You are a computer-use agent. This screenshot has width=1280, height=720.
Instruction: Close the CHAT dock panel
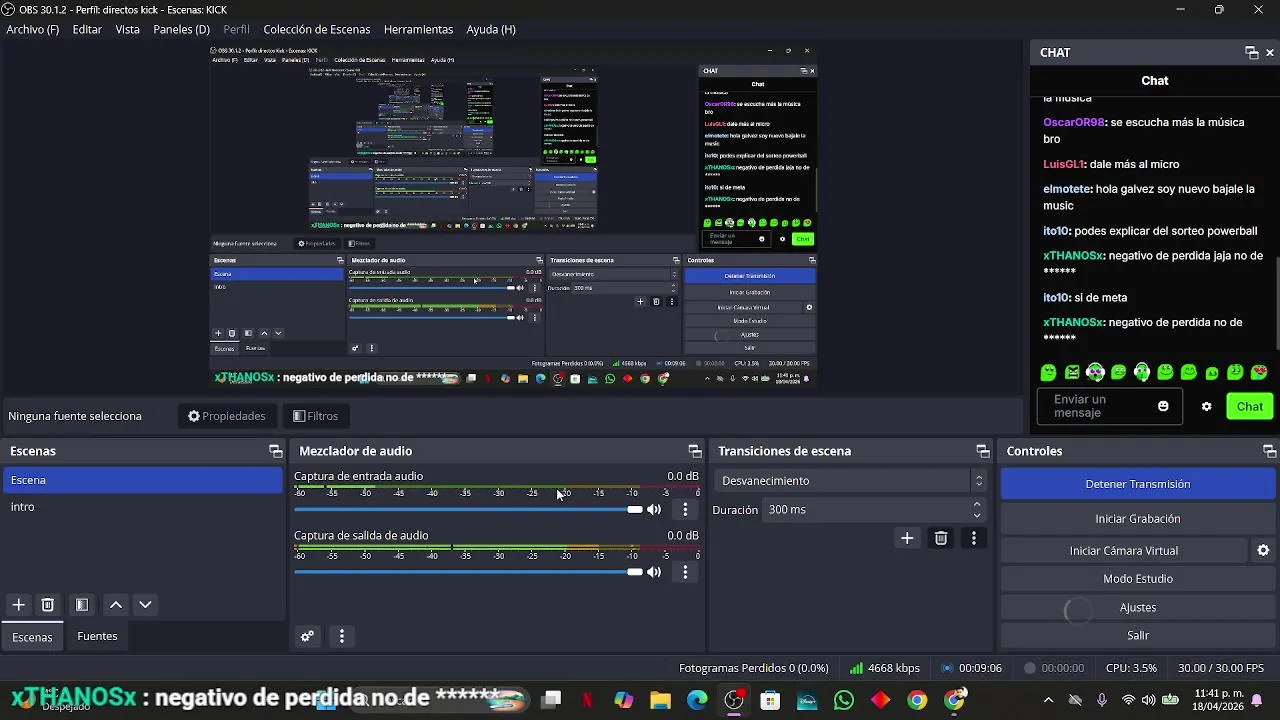point(1270,52)
